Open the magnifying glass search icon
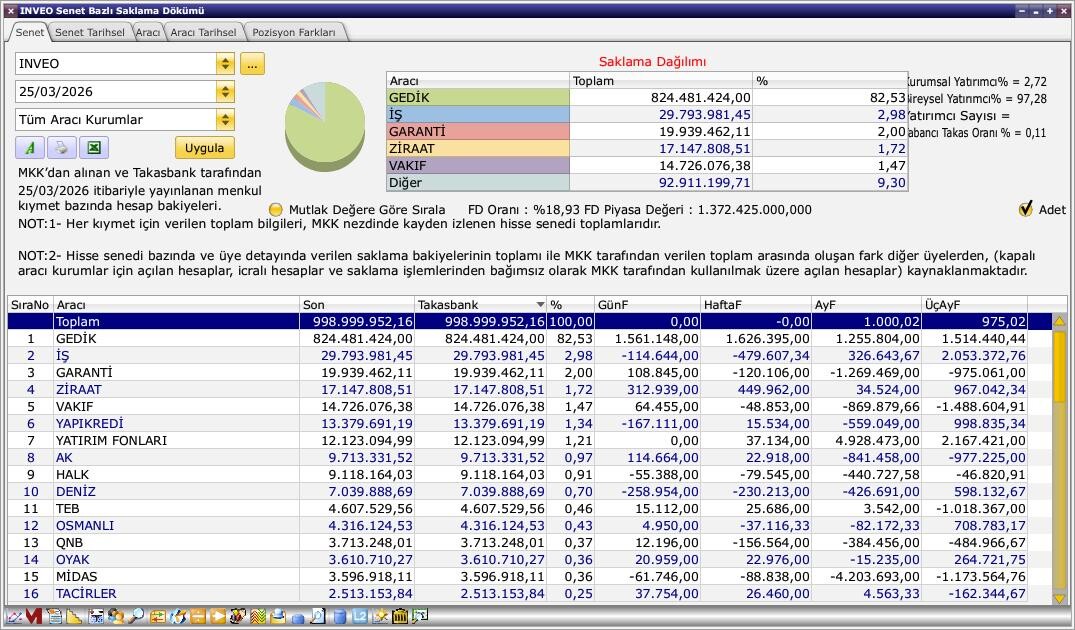Viewport: 1075px width, 630px height. click(x=135, y=617)
